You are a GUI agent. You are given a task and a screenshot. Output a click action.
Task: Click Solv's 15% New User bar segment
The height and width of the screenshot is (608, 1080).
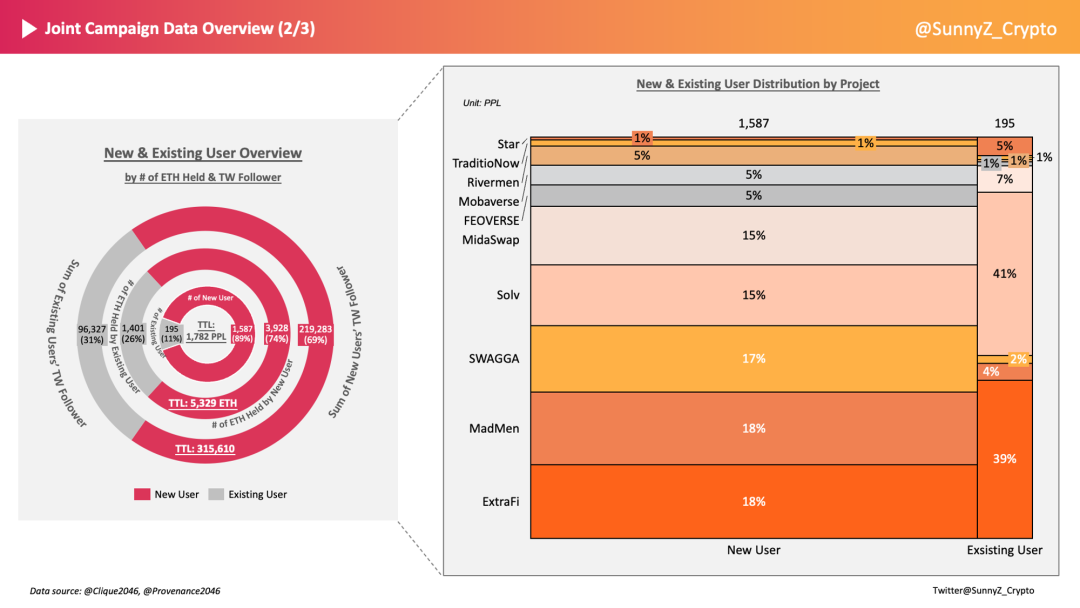754,295
